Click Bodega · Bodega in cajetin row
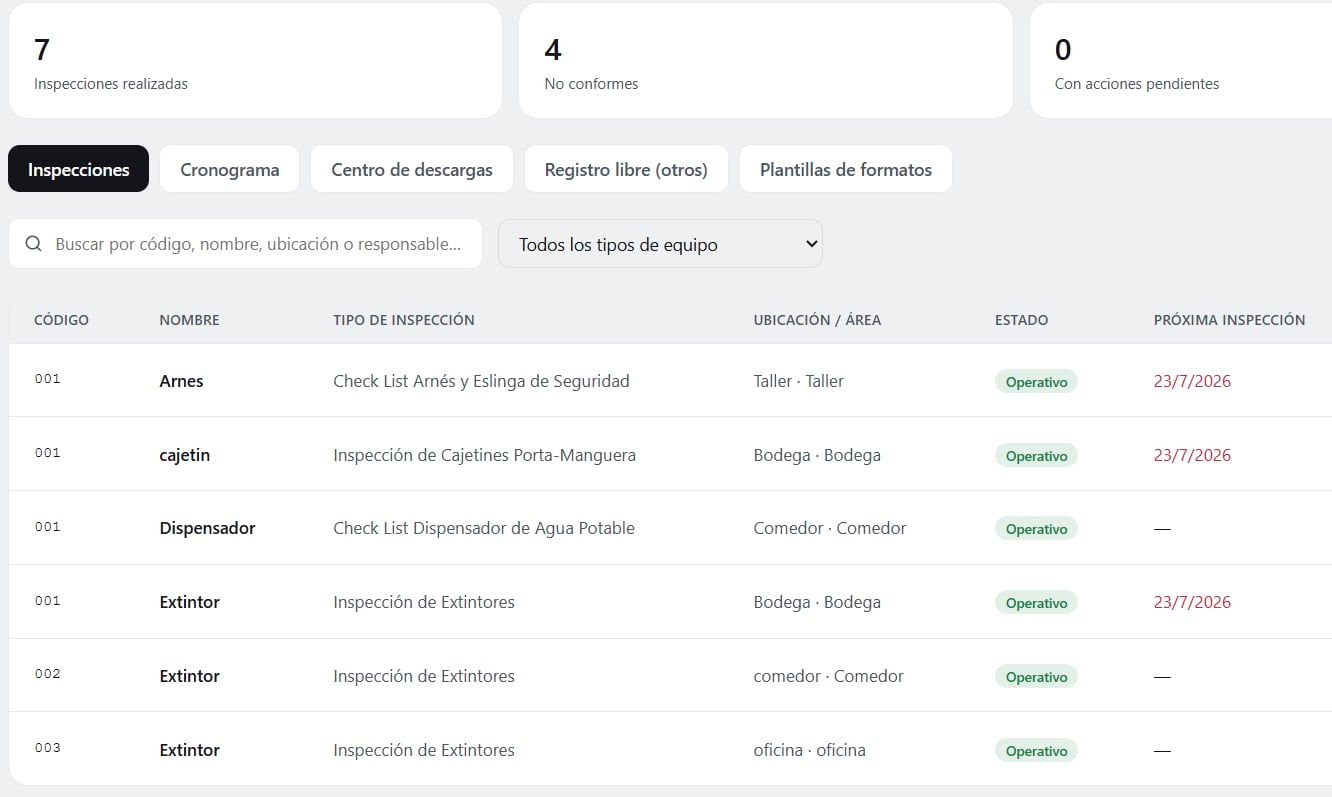Image resolution: width=1332 pixels, height=797 pixels. click(x=817, y=455)
